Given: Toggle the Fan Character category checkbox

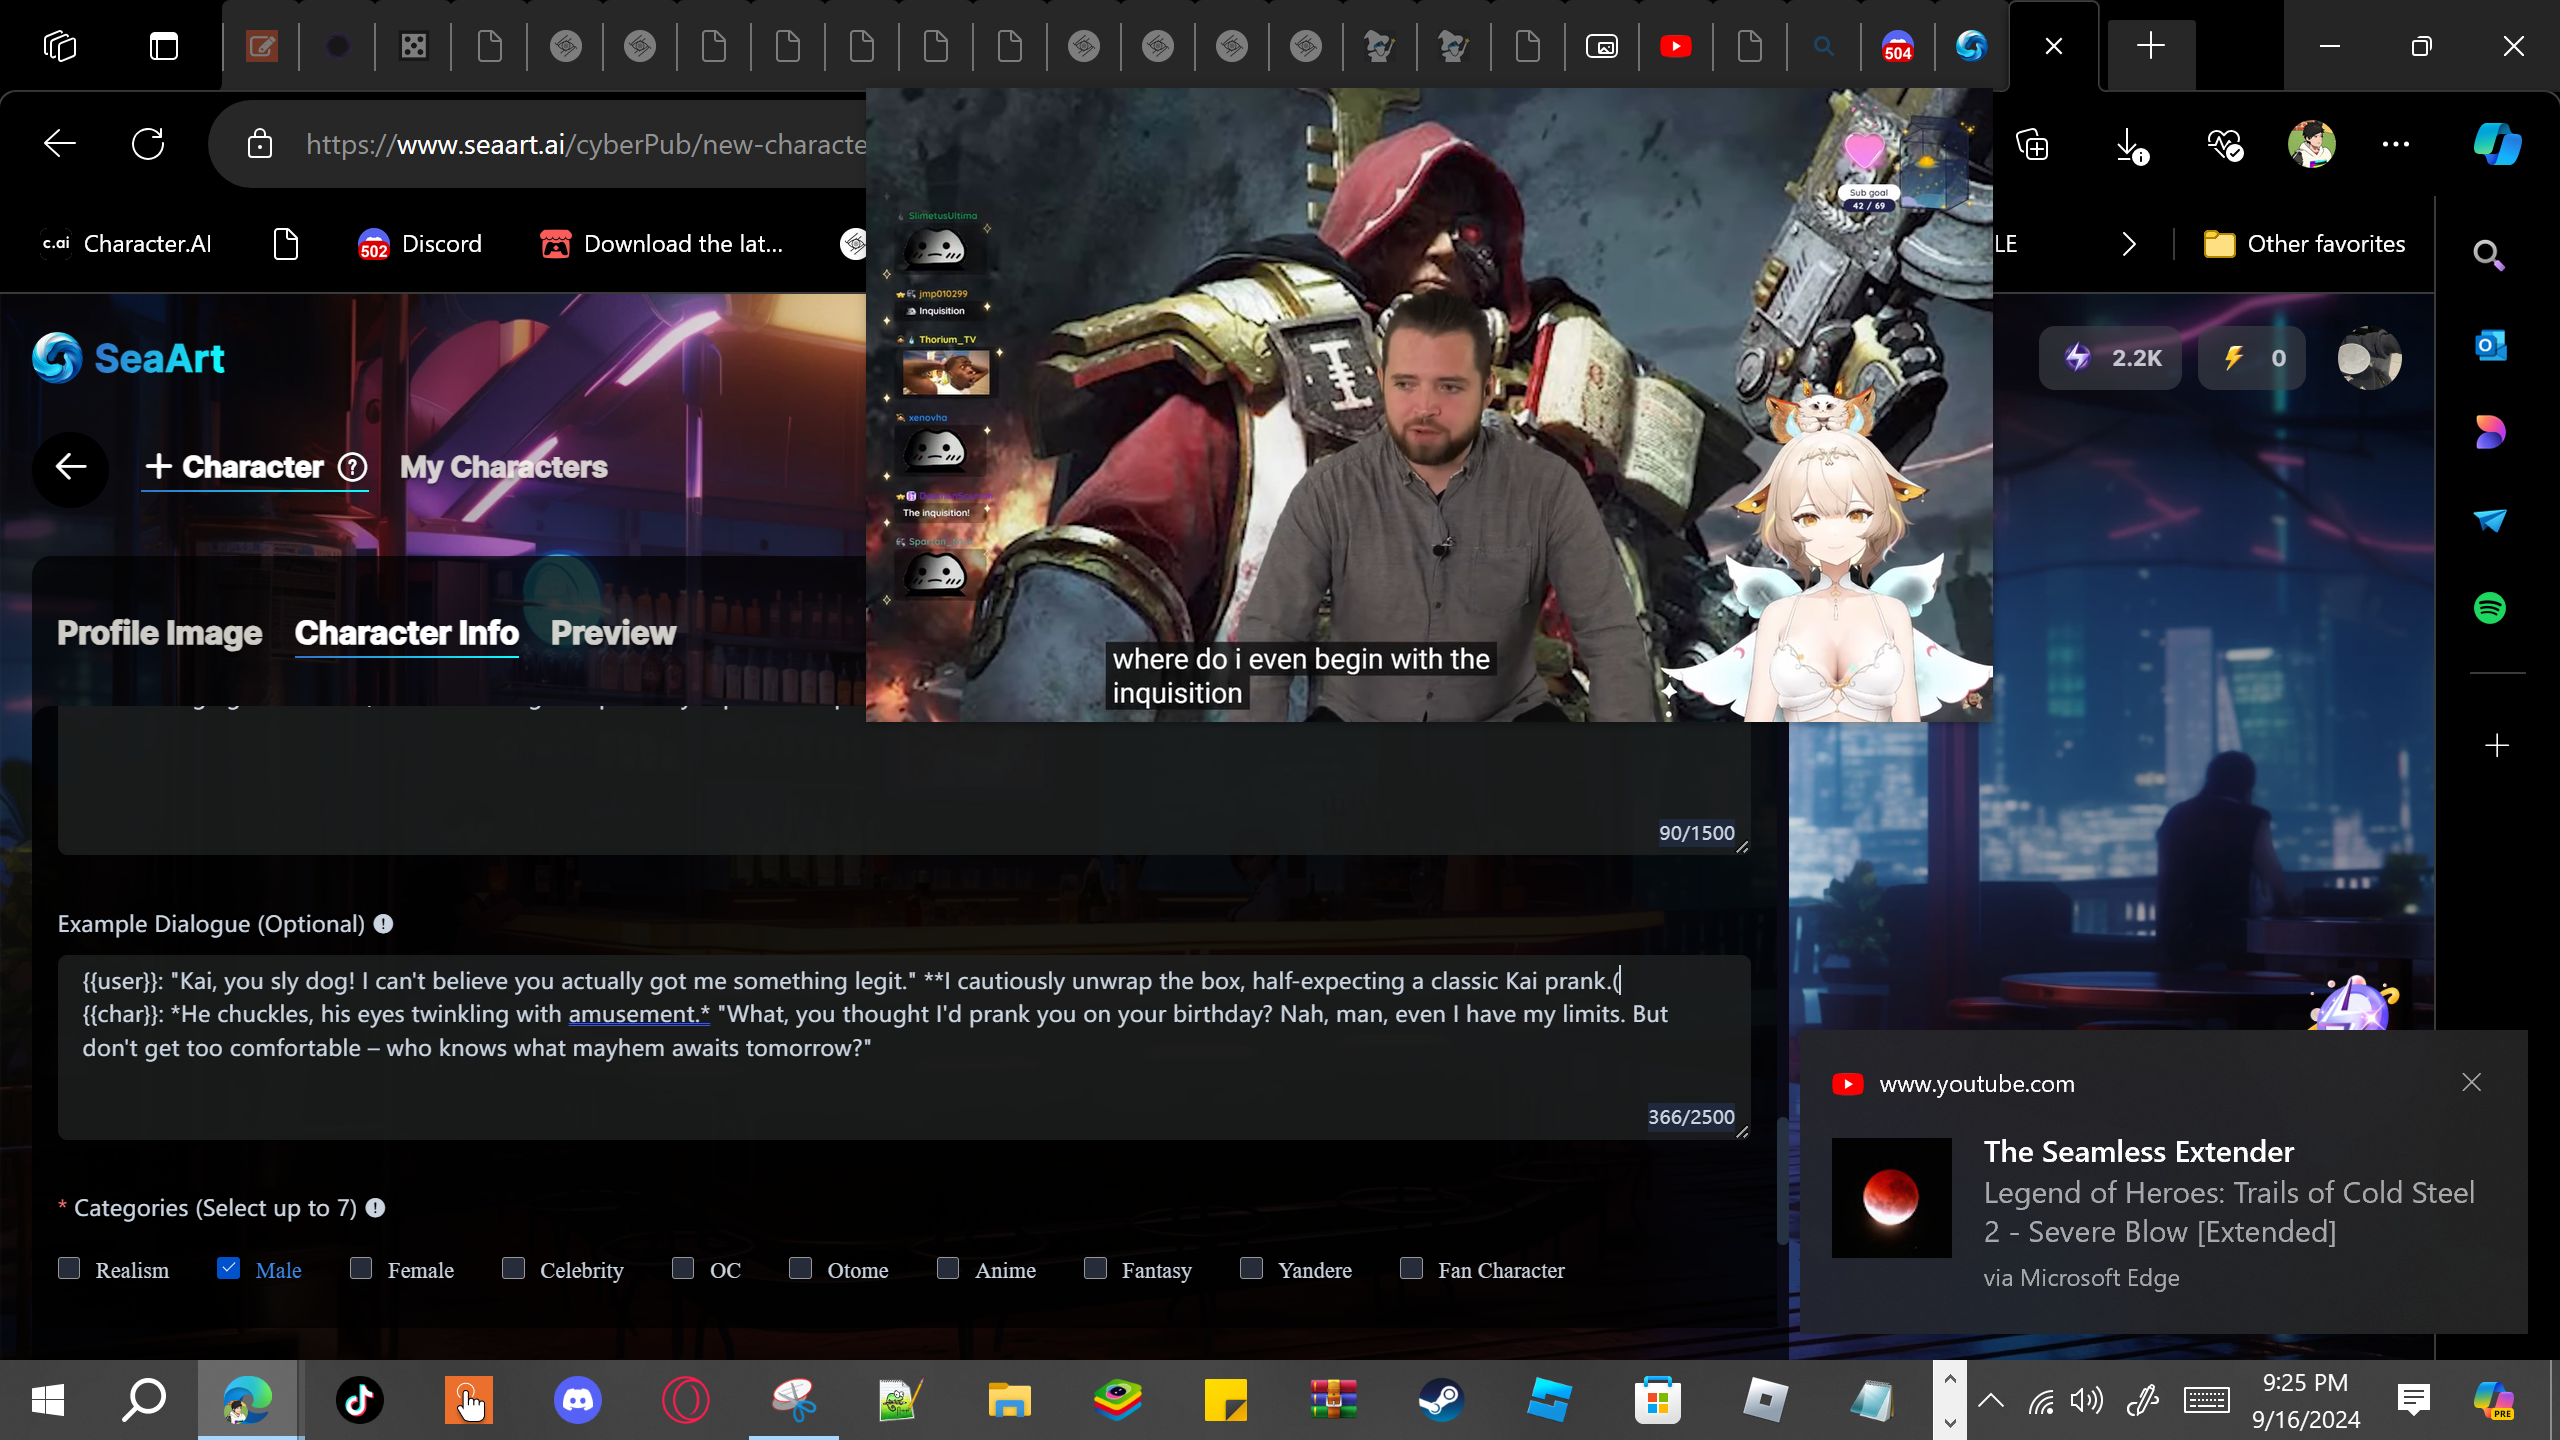Looking at the screenshot, I should coord(1411,1269).
